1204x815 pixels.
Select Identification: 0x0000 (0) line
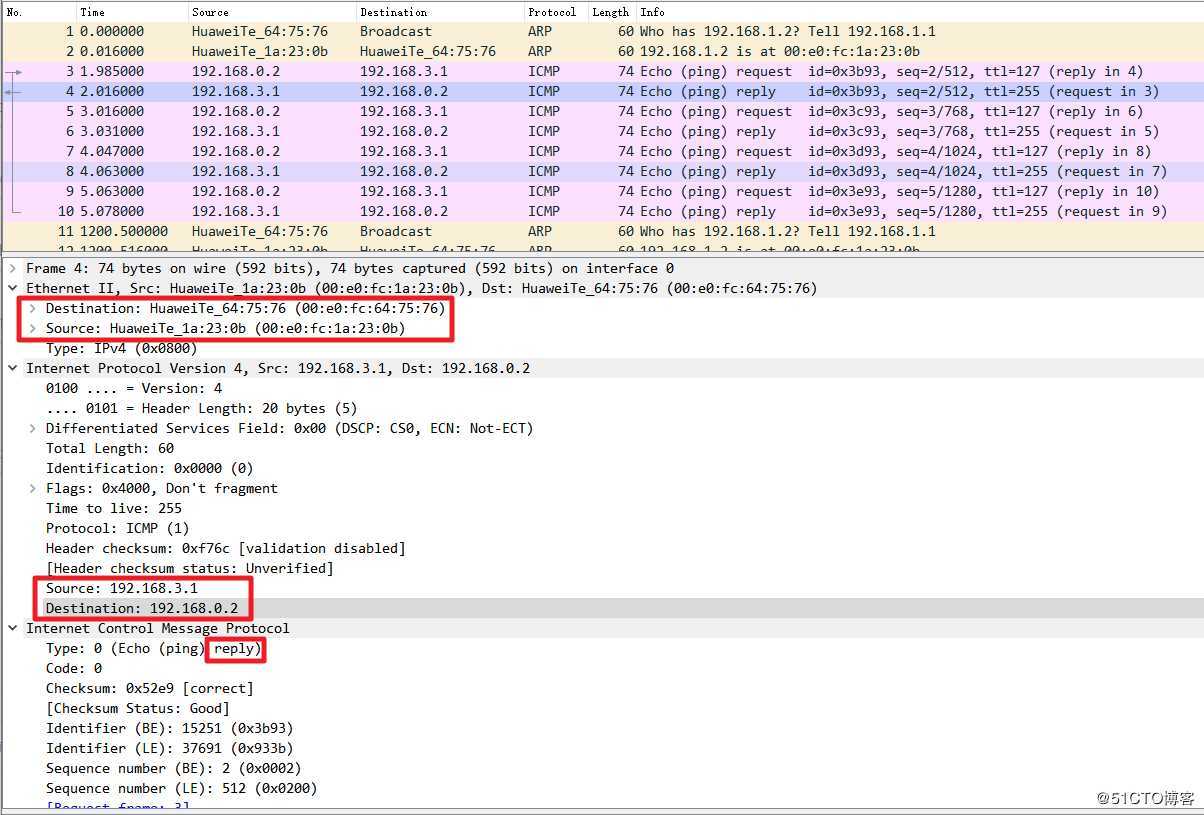point(149,468)
